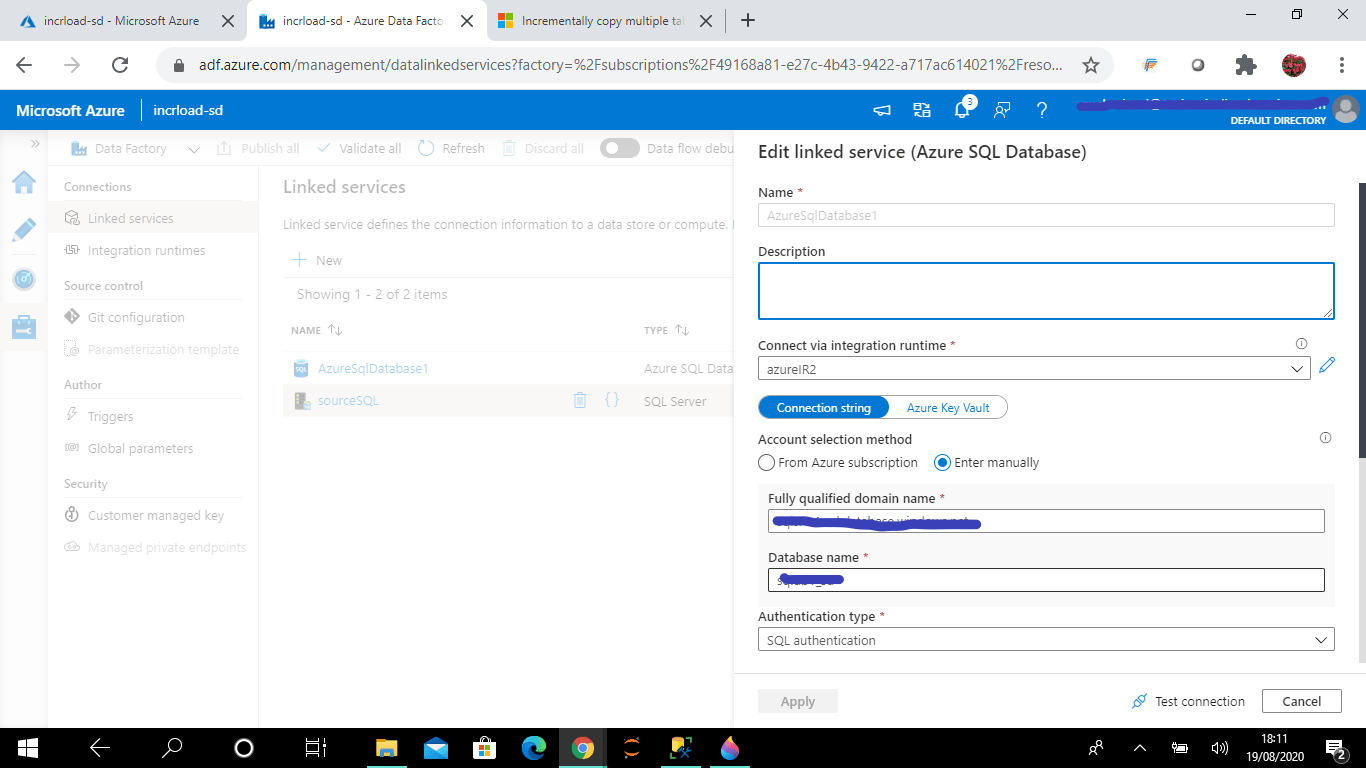Open Customer managed key under Security
This screenshot has width=1366, height=768.
pyautogui.click(x=156, y=515)
